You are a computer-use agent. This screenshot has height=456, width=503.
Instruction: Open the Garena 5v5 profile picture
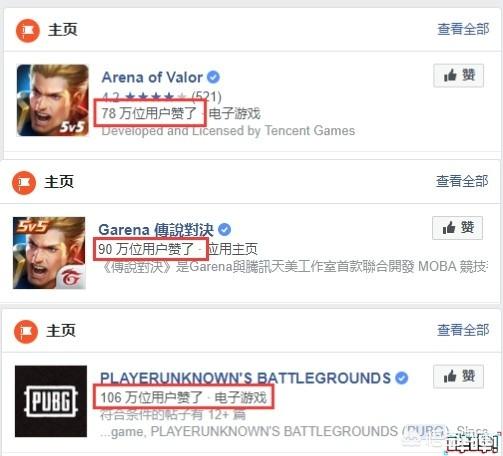[49, 253]
